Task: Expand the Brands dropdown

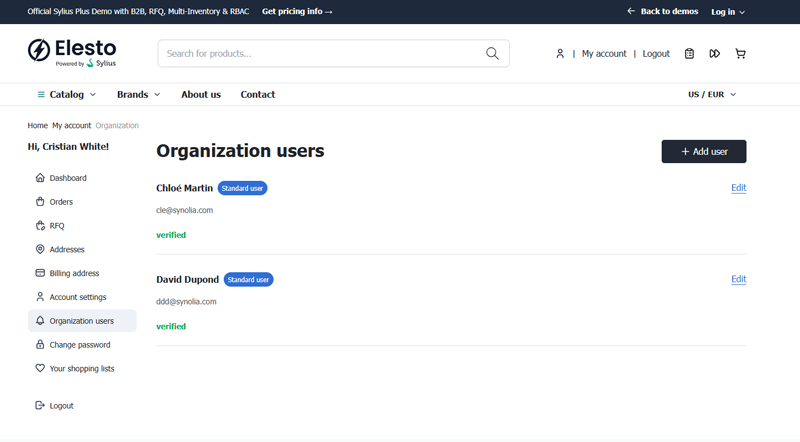Action: 138,95
